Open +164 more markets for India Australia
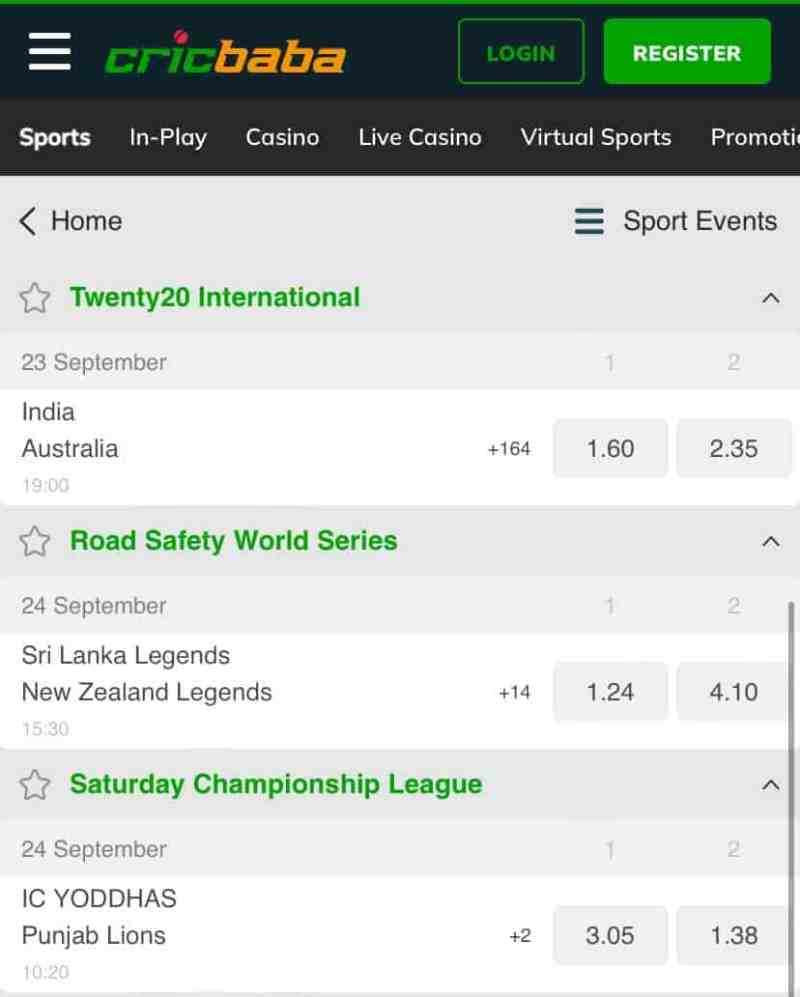 (x=509, y=449)
